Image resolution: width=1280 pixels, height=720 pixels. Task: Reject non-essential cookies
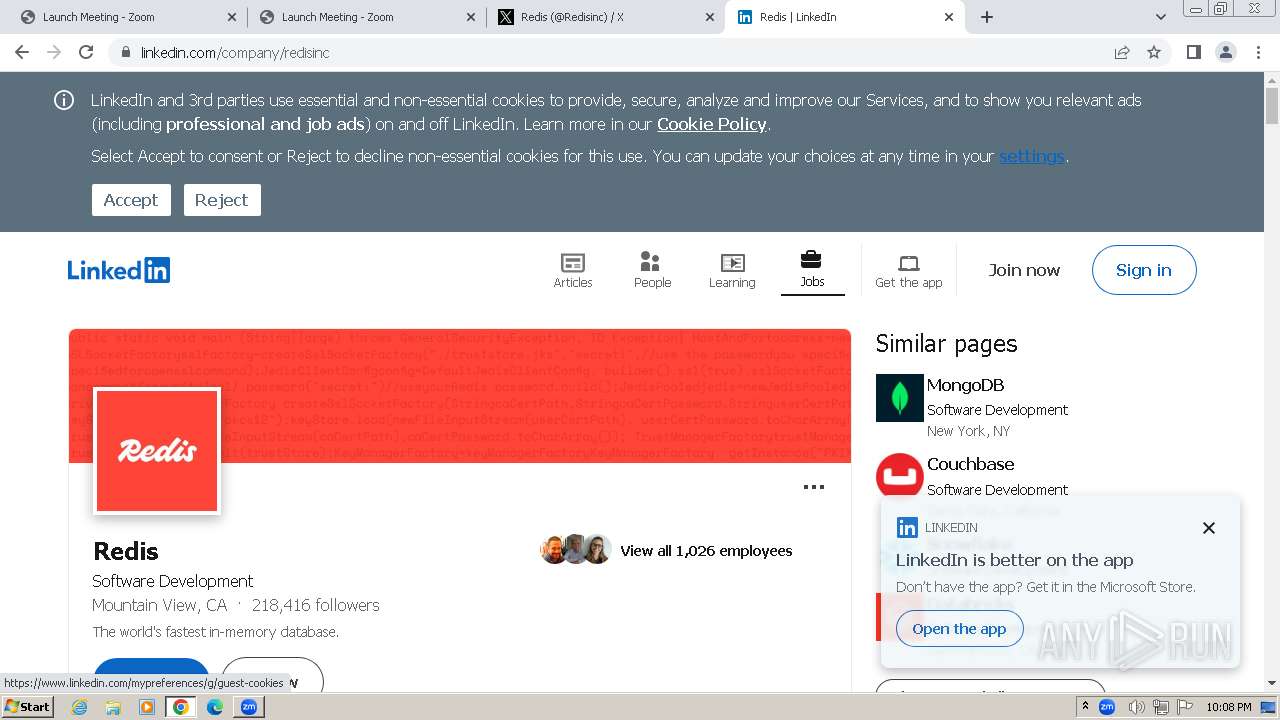tap(222, 200)
